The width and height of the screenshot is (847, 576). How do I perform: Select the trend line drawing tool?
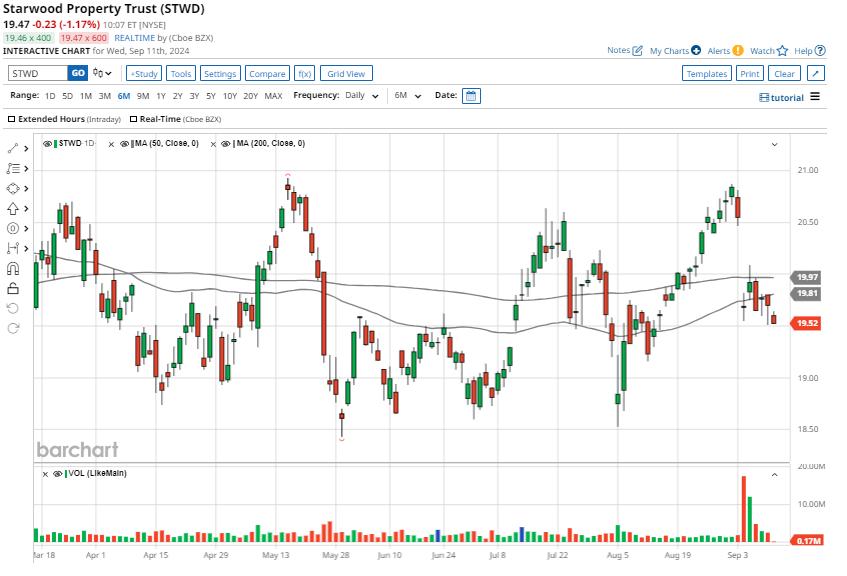tap(13, 148)
